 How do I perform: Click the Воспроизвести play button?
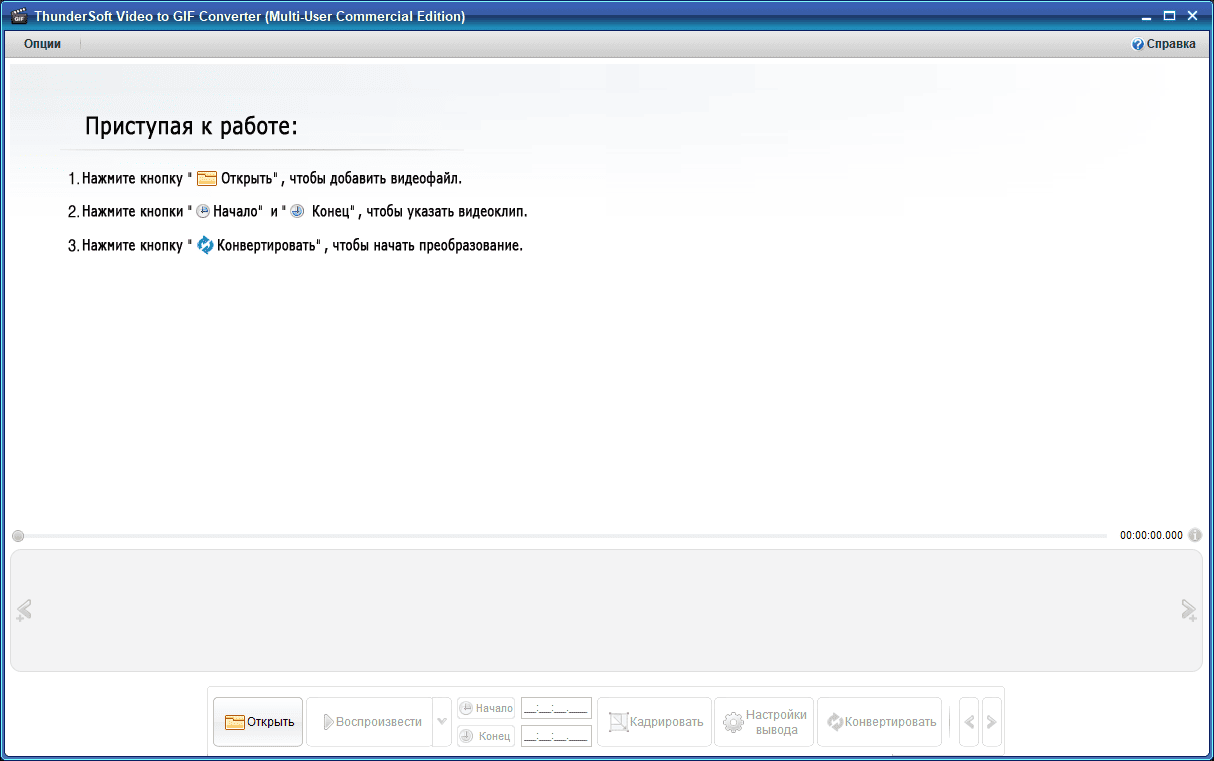[369, 722]
